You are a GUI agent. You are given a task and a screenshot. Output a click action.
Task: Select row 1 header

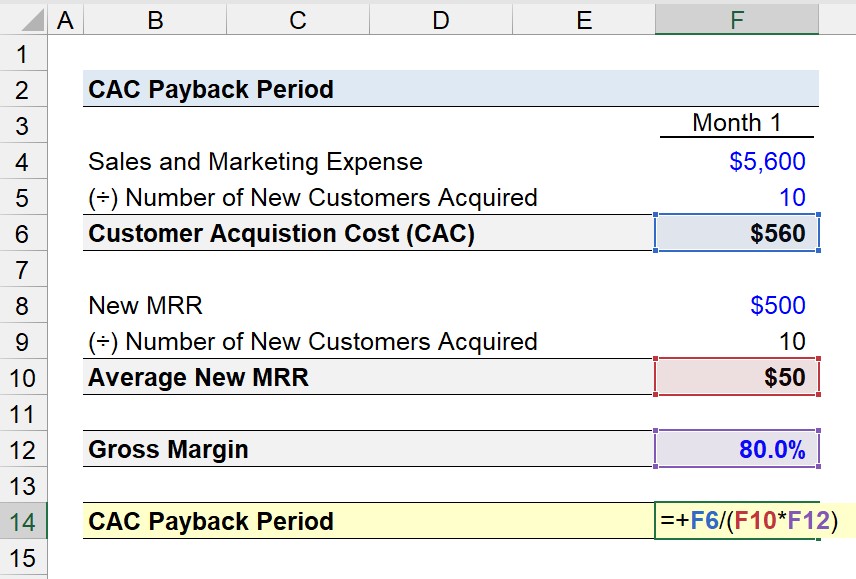pos(23,53)
